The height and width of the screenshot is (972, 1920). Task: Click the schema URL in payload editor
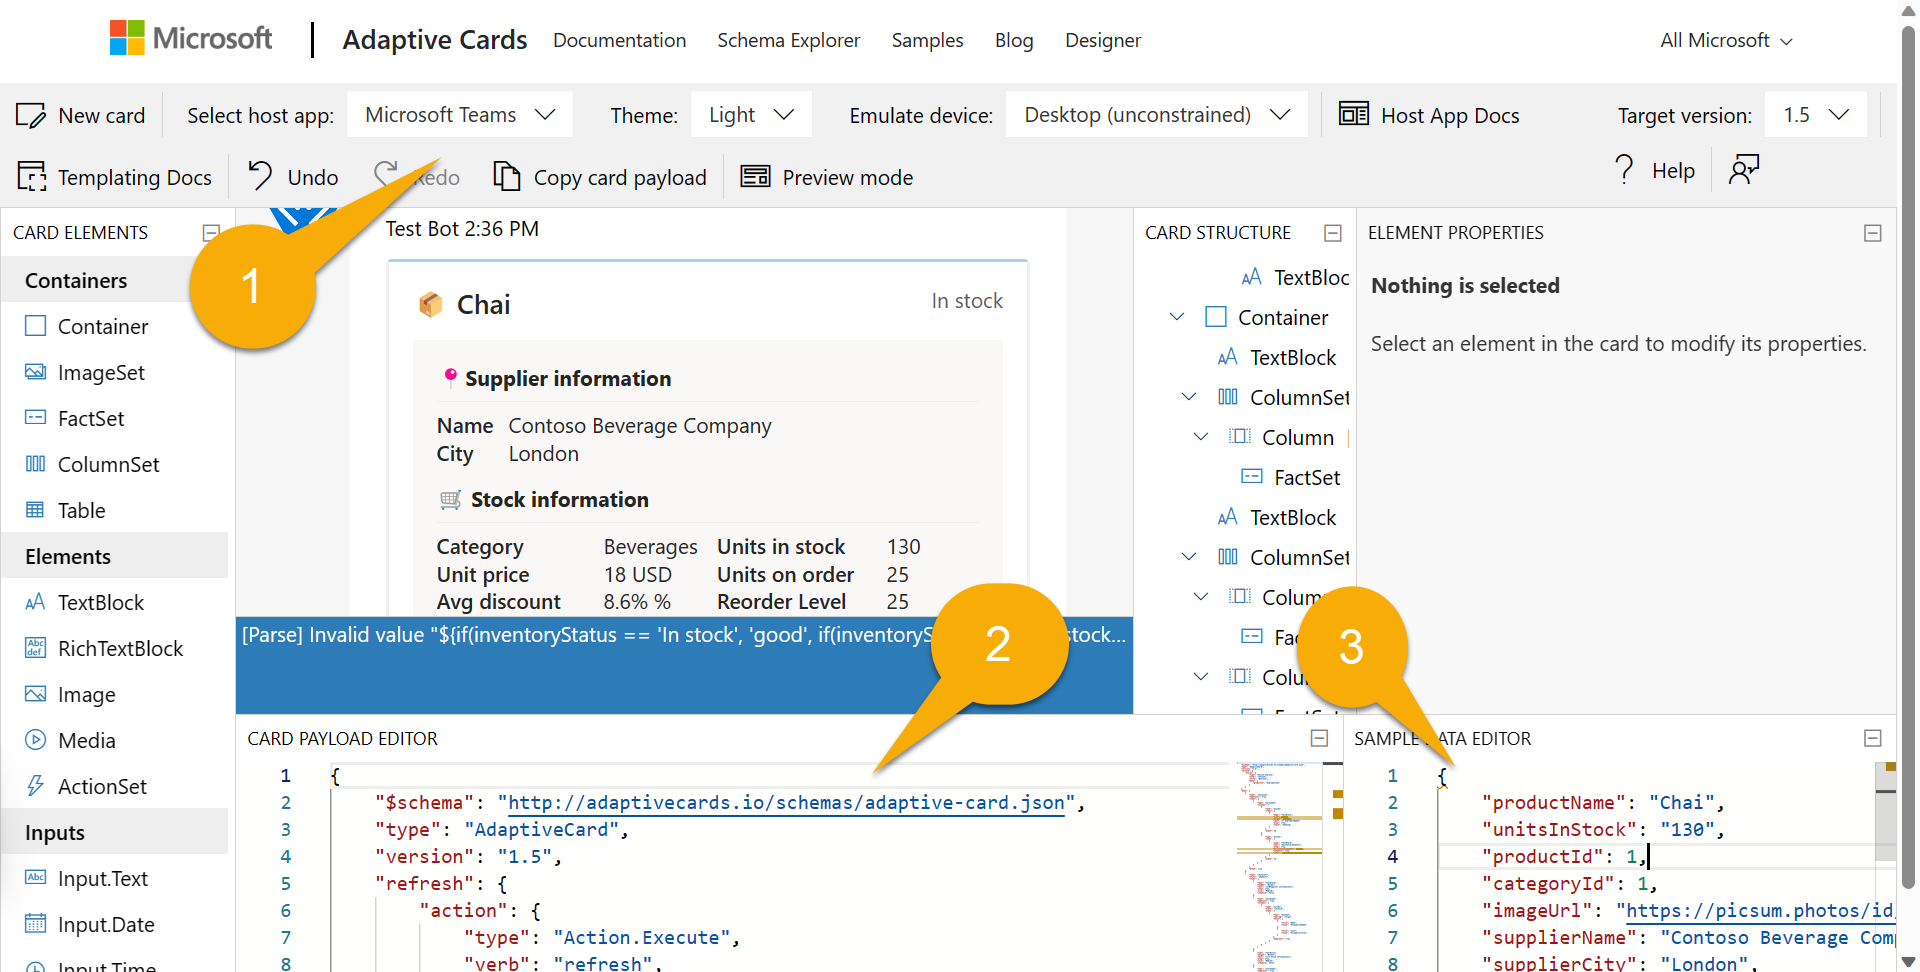pyautogui.click(x=786, y=803)
